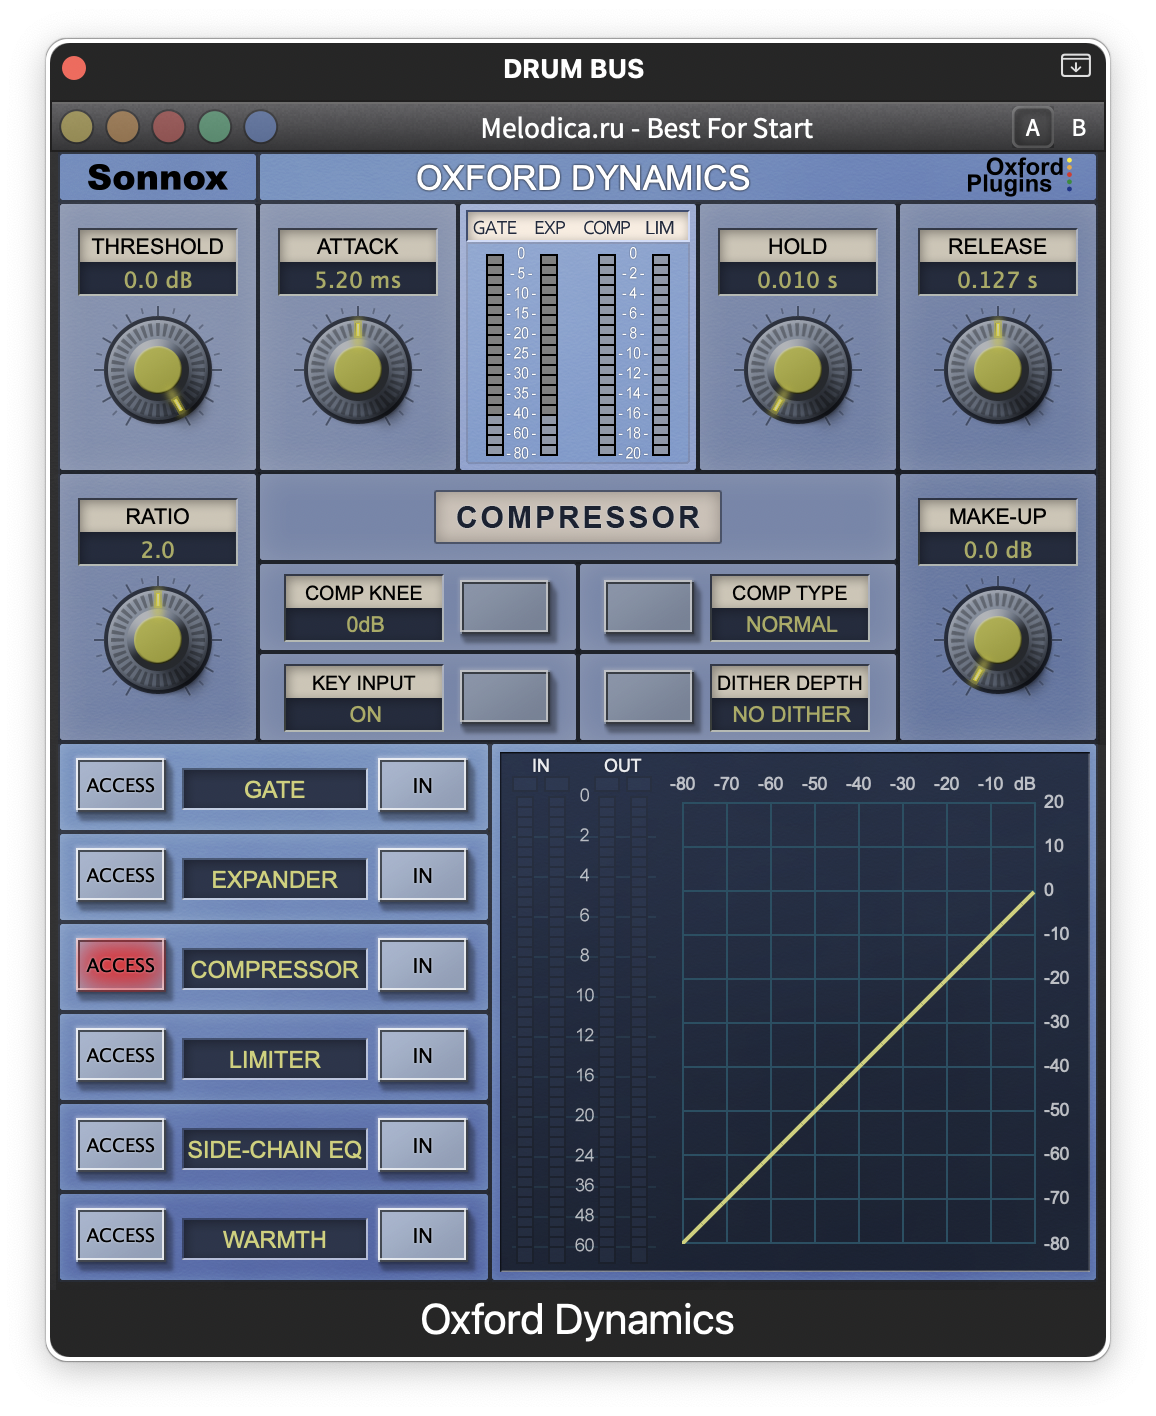Toggle the button next to KEY INPUT

[x=505, y=697]
